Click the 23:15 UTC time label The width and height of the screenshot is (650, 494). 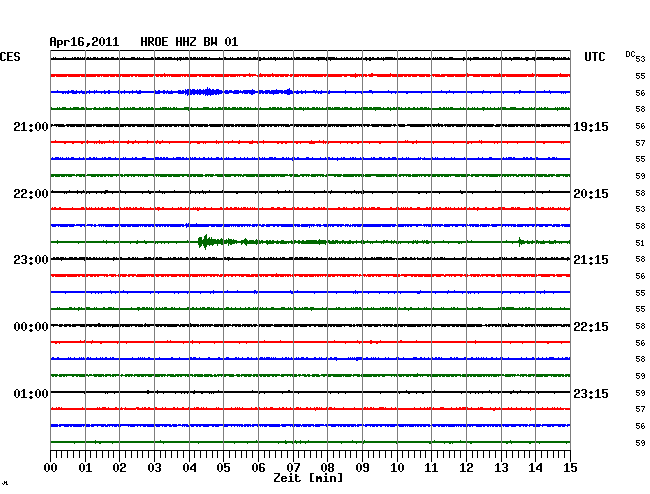coord(591,393)
